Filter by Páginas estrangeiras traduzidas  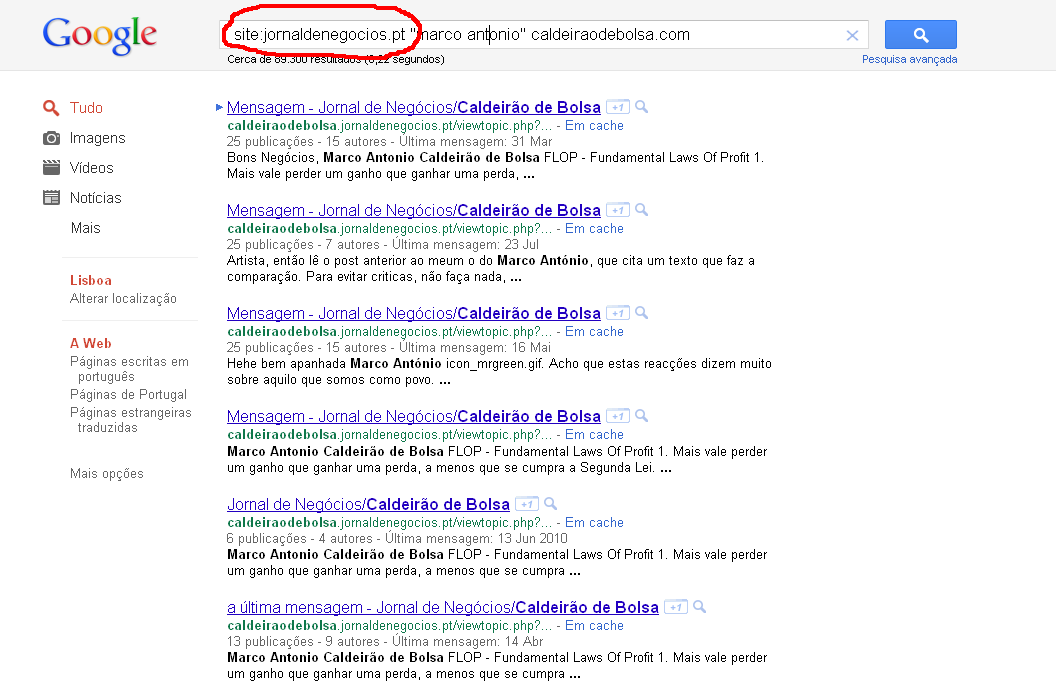tap(131, 420)
